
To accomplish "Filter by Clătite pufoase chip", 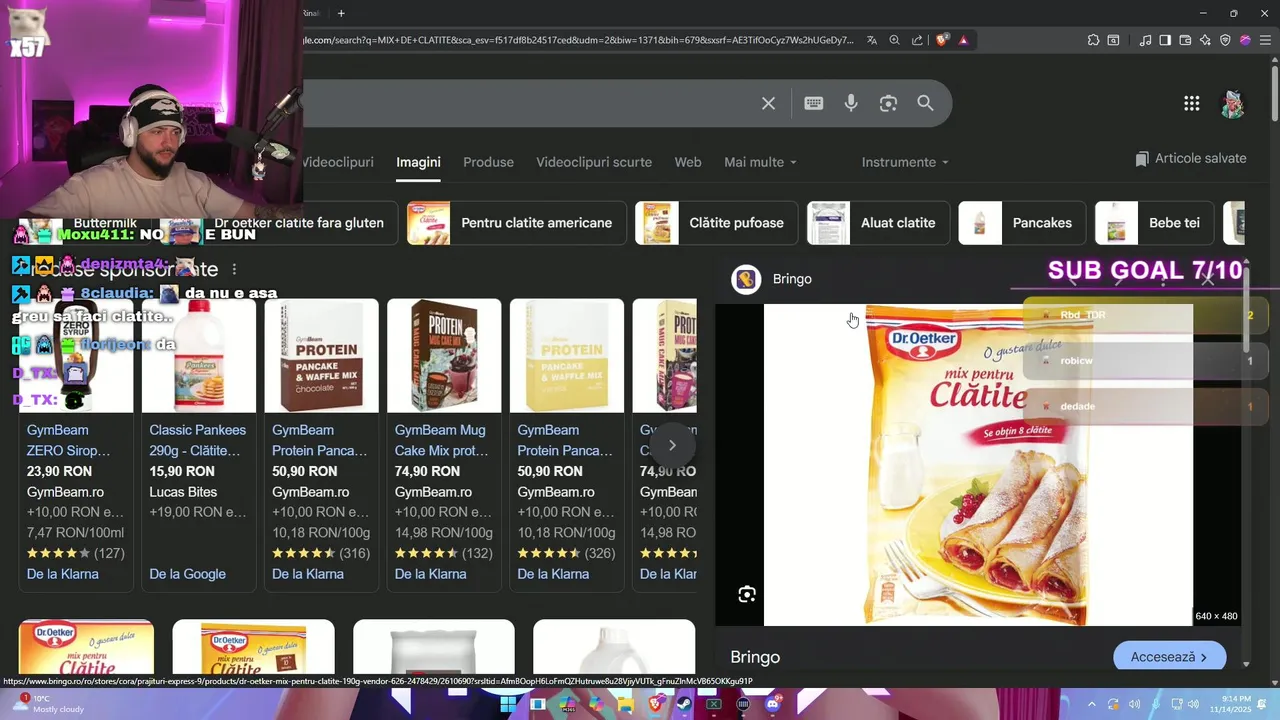I will [716, 223].
